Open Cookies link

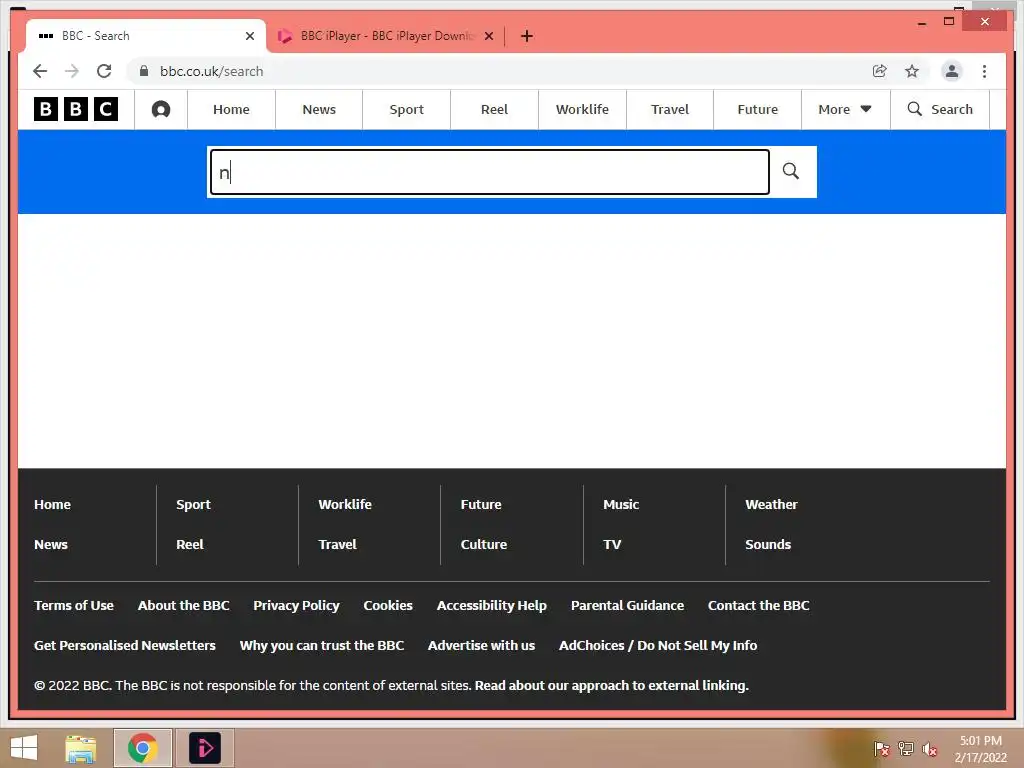[x=388, y=605]
